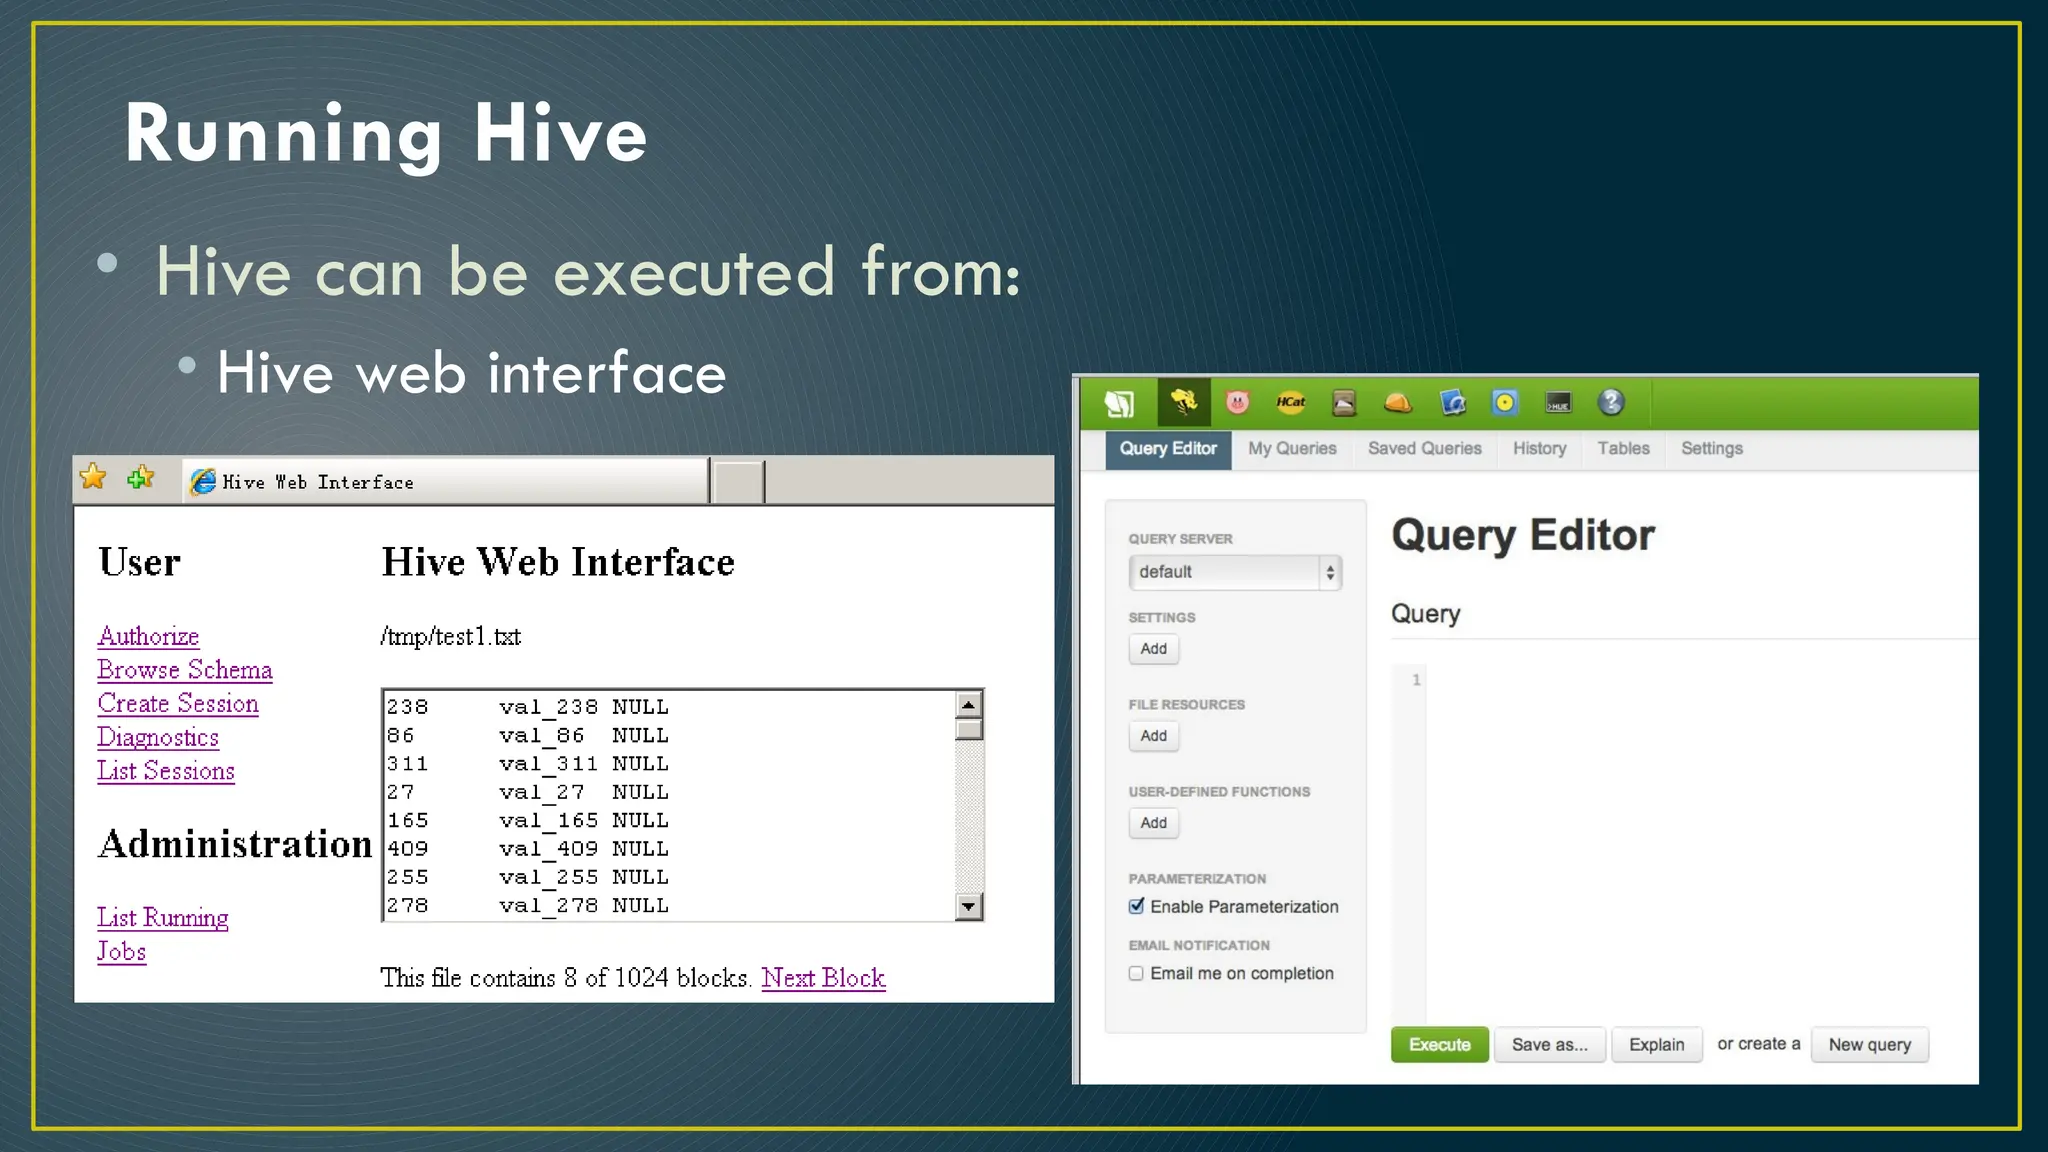This screenshot has height=1152, width=2048.
Task: Select the Hive Web Interface browser tab
Action: [446, 482]
